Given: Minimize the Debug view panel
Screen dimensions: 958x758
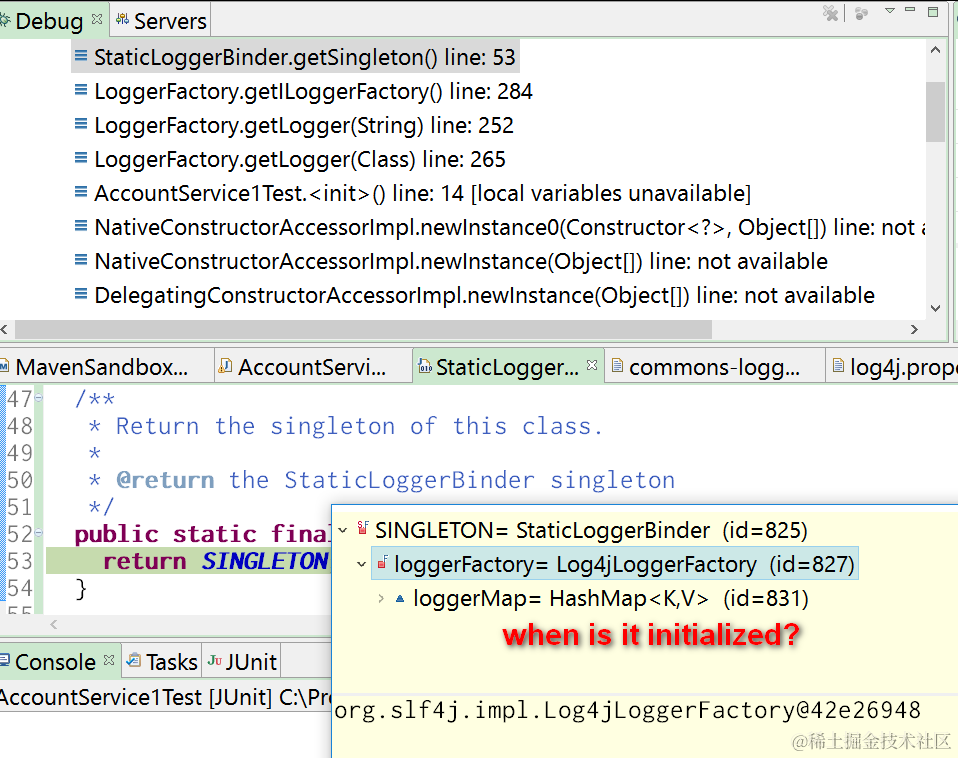Looking at the screenshot, I should point(910,10).
